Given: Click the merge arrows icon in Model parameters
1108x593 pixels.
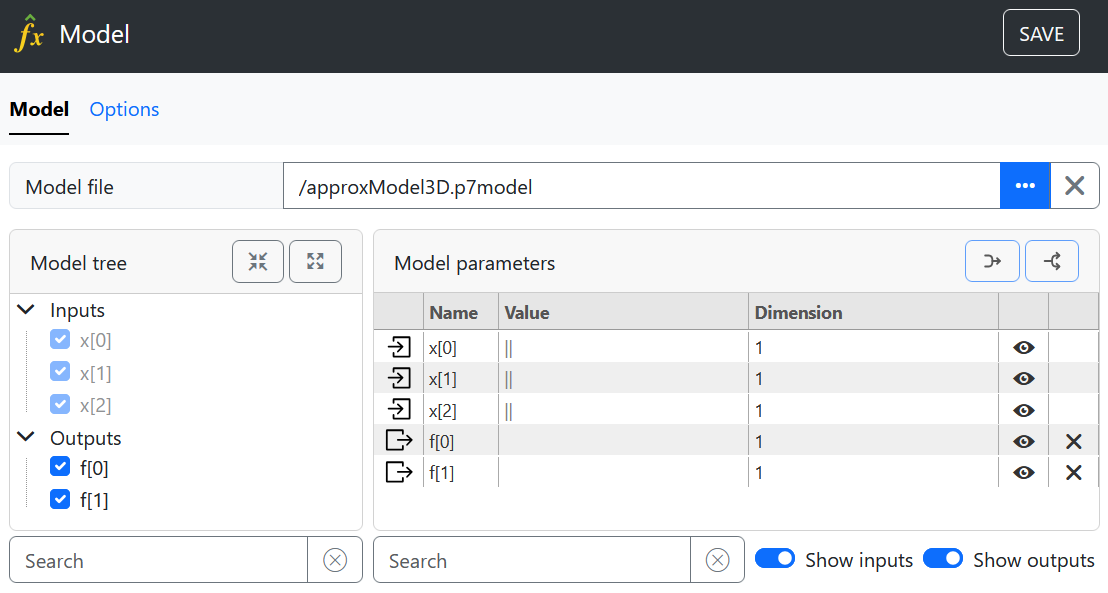Looking at the screenshot, I should click(x=991, y=262).
